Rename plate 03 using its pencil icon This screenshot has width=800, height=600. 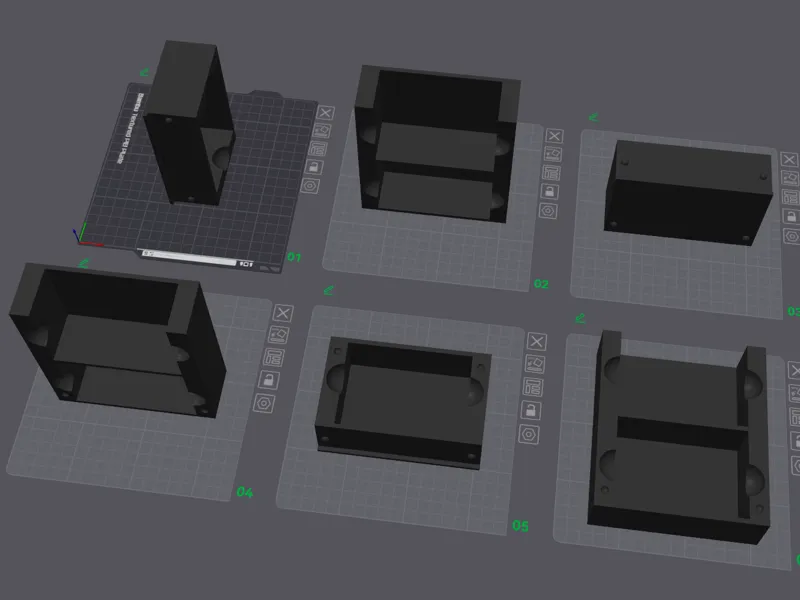click(593, 117)
